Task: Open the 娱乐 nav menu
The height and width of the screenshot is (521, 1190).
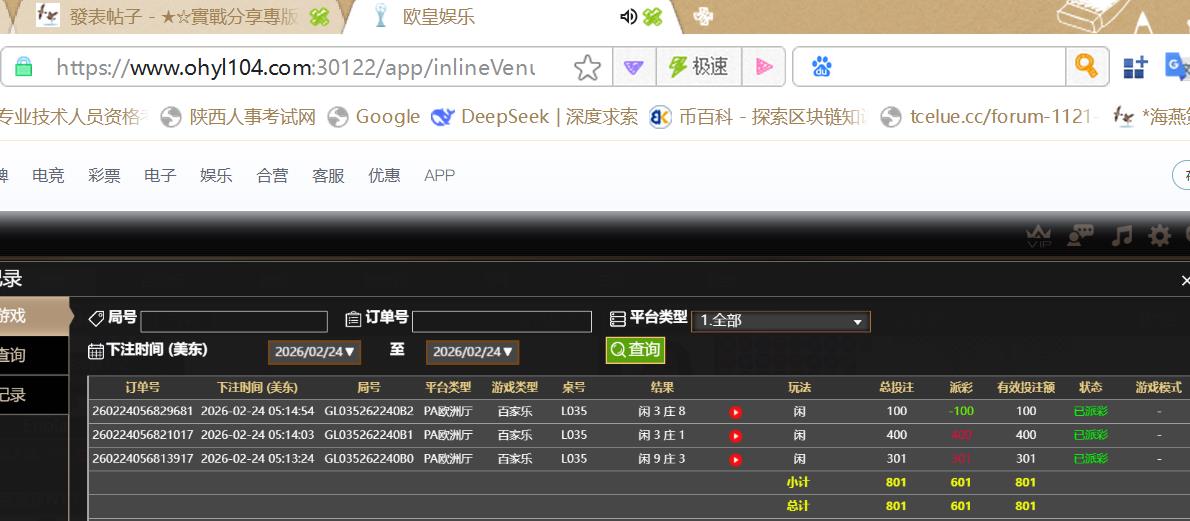Action: (x=216, y=176)
